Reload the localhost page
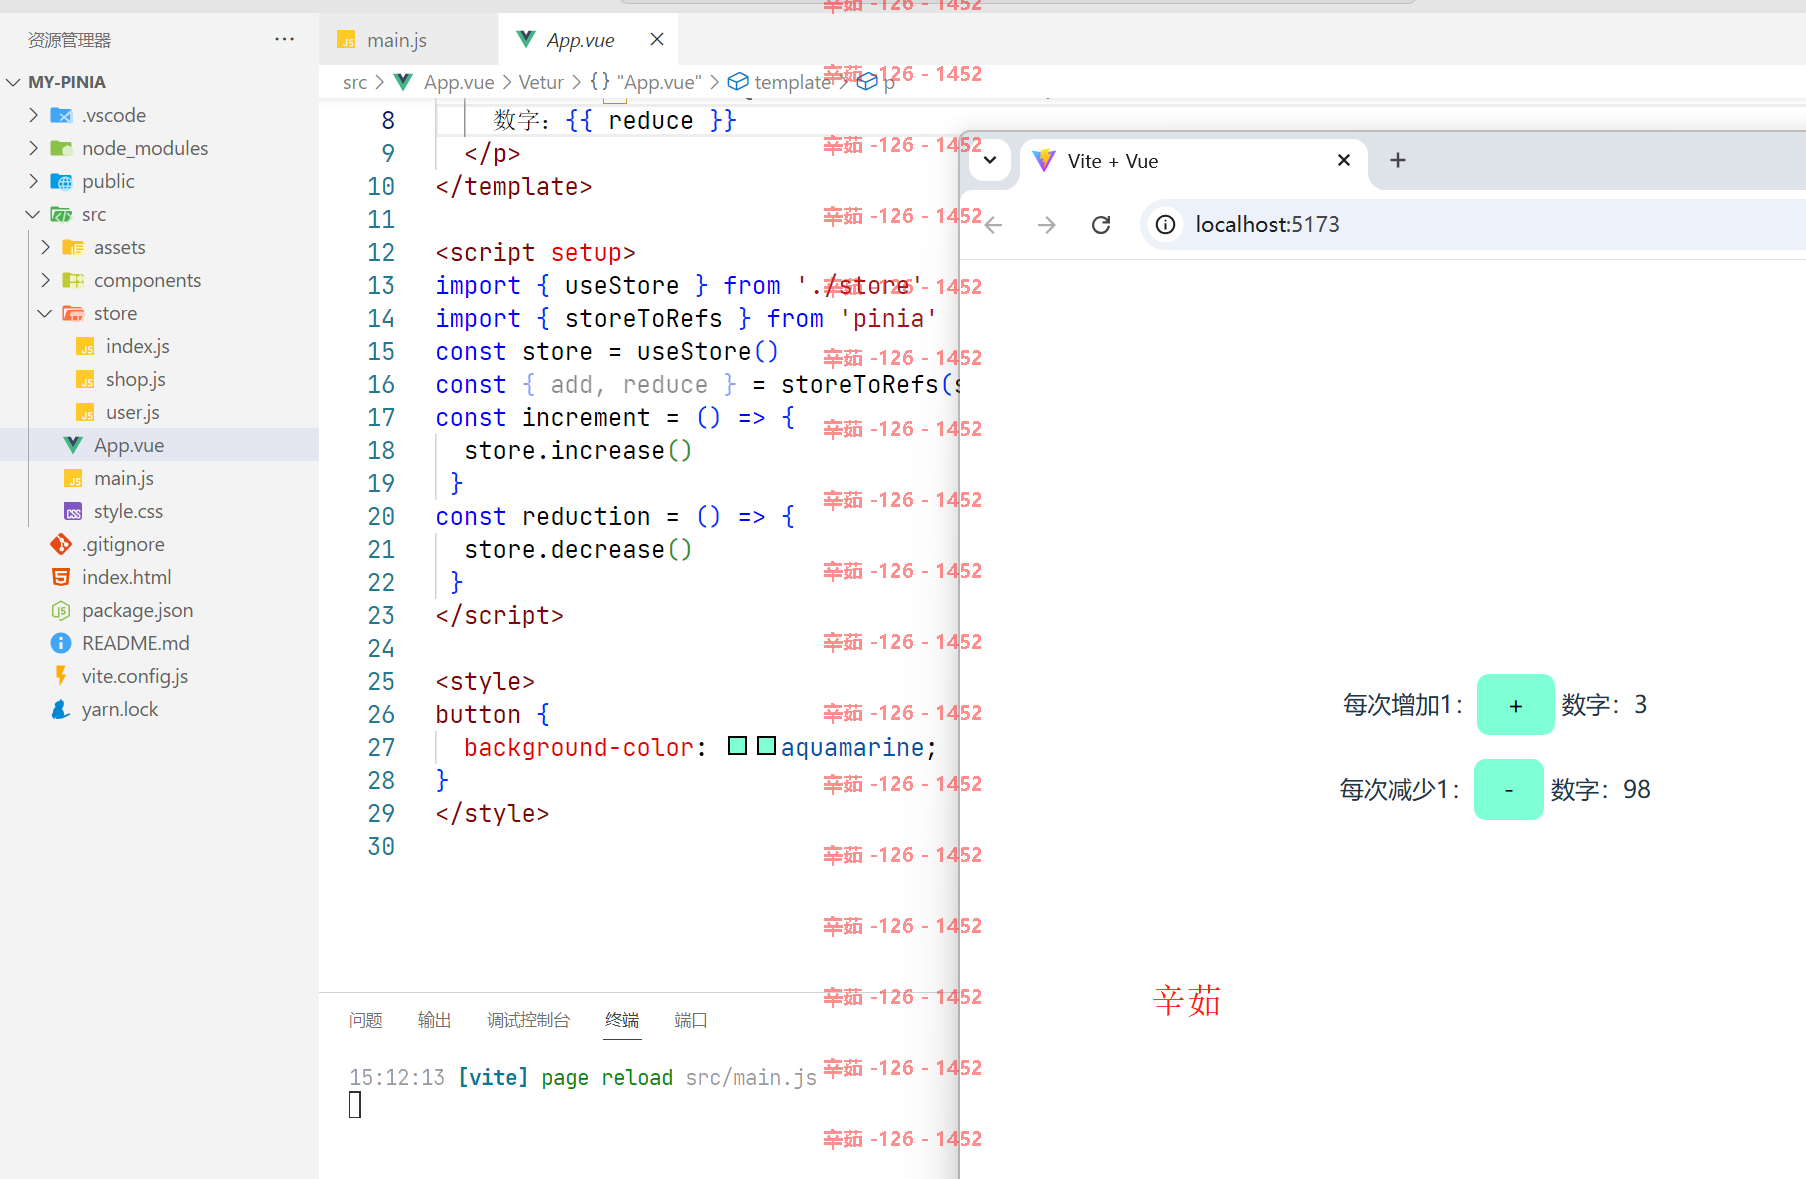Image resolution: width=1806 pixels, height=1179 pixels. 1101,225
